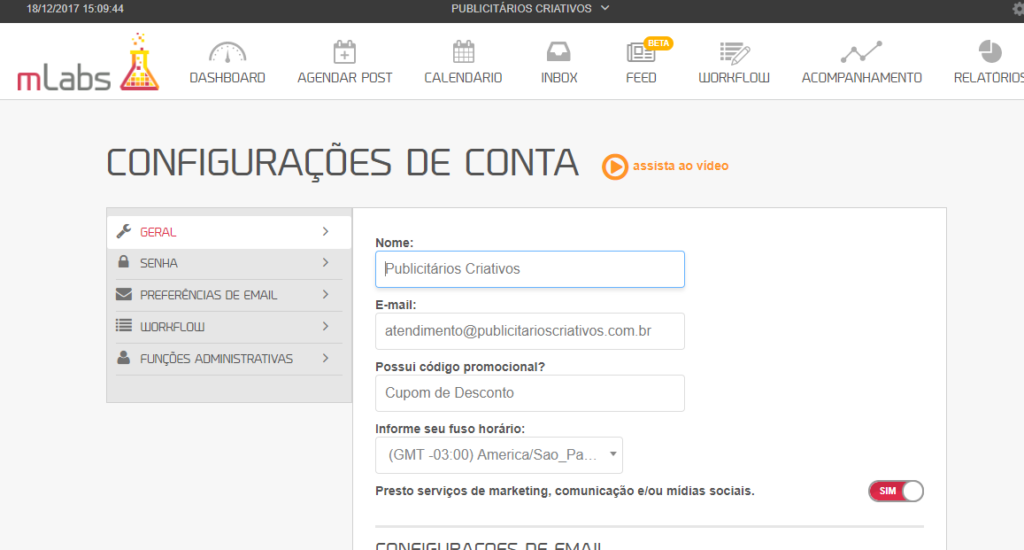Go to Calendário label

(463, 78)
